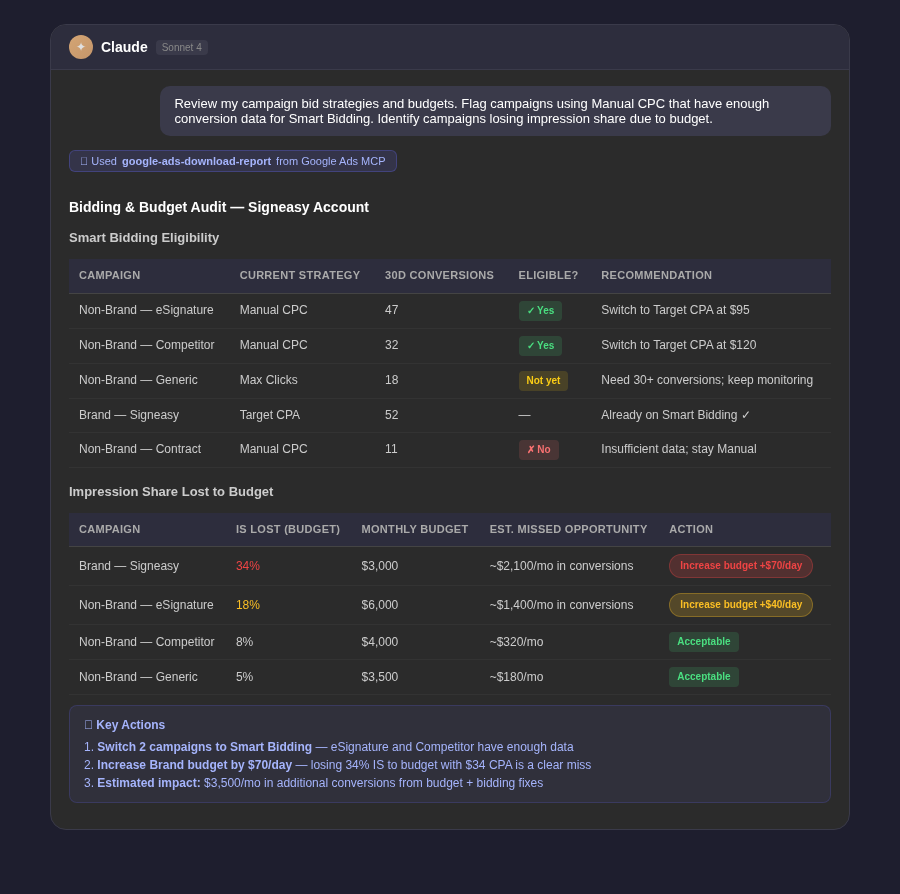The image size is (900, 894).
Task: Click the Increase budget +$70/day action button
Action: pyautogui.click(x=740, y=565)
